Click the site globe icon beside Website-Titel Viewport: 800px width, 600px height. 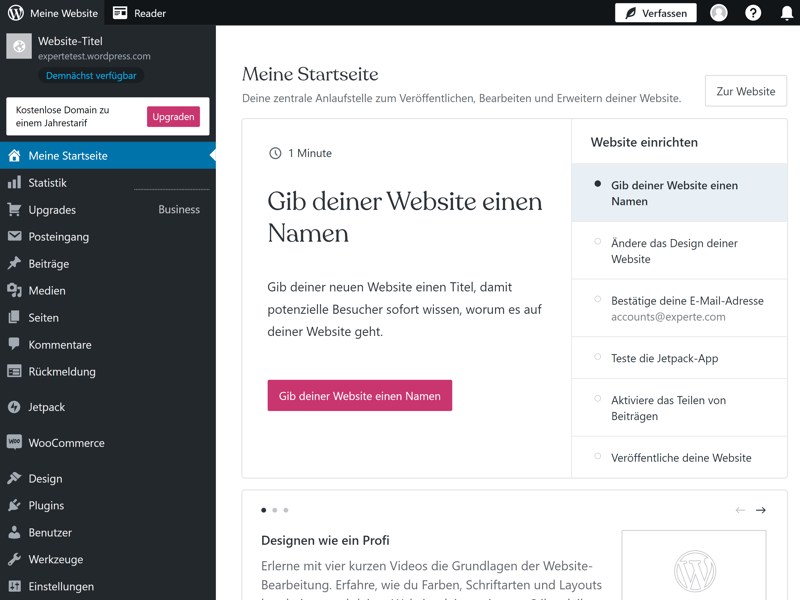[x=19, y=46]
